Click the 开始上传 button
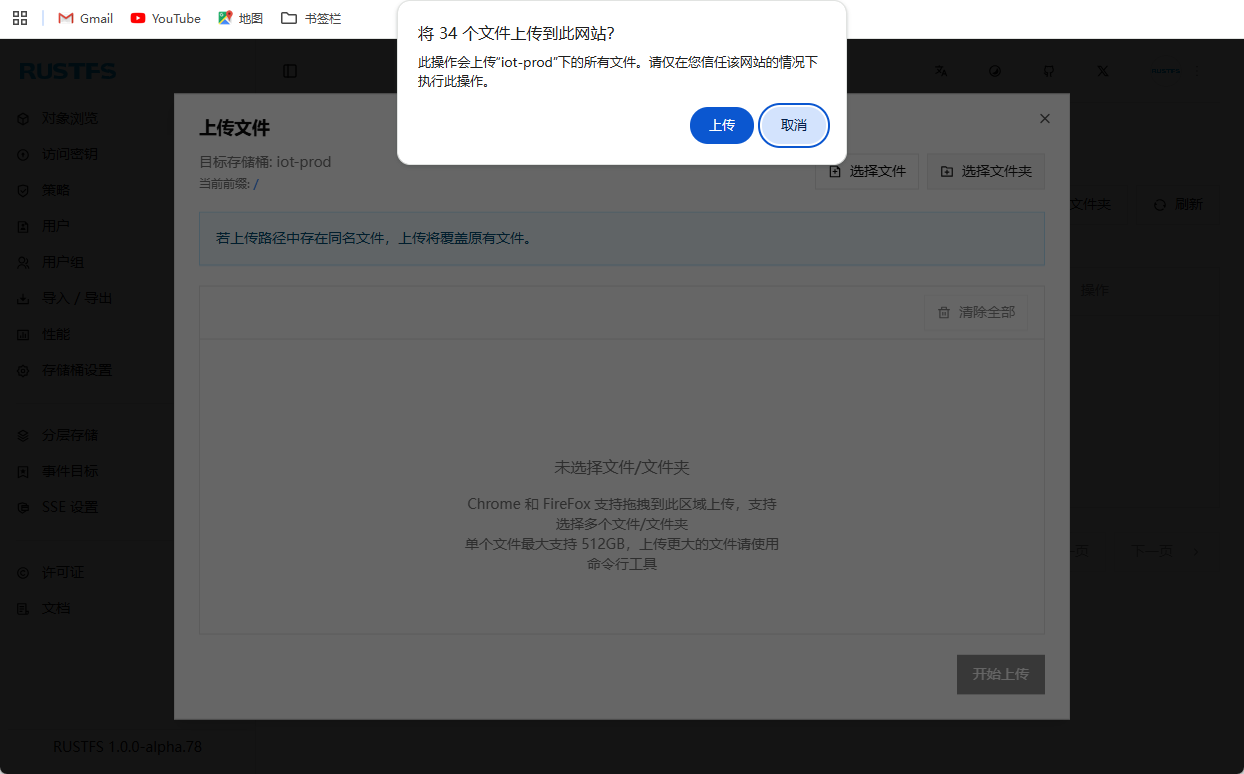 tap(1001, 674)
